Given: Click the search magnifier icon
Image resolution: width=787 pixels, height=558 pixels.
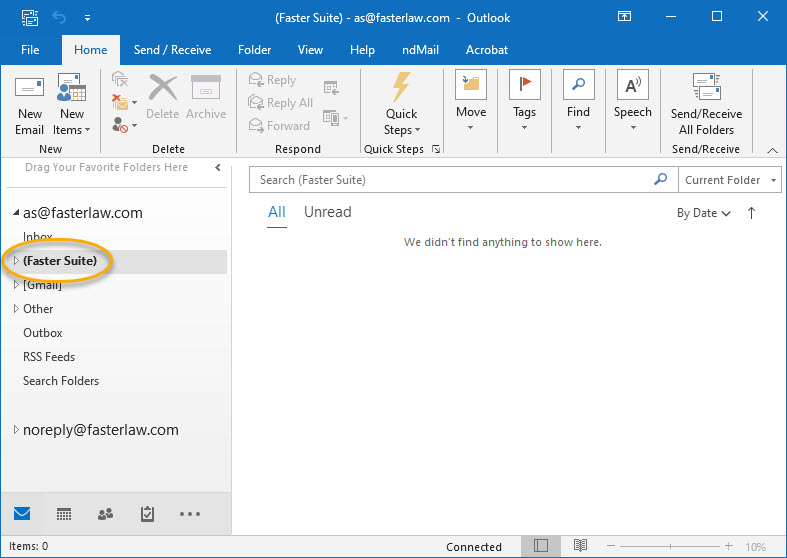Looking at the screenshot, I should coord(661,179).
